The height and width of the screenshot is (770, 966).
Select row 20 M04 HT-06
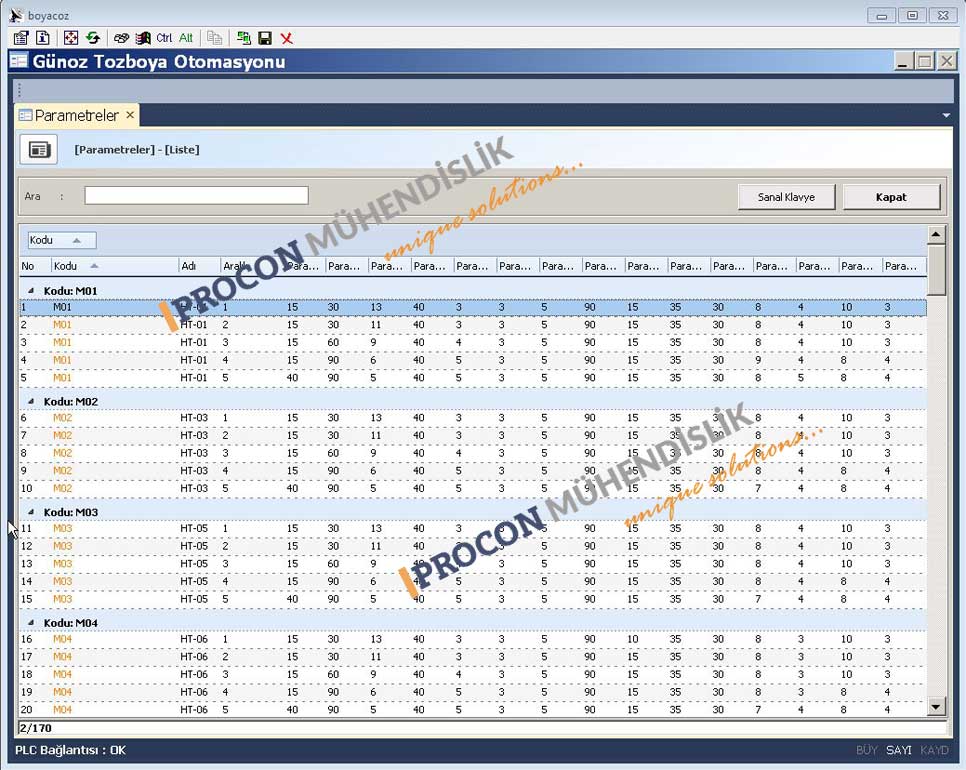click(x=473, y=710)
